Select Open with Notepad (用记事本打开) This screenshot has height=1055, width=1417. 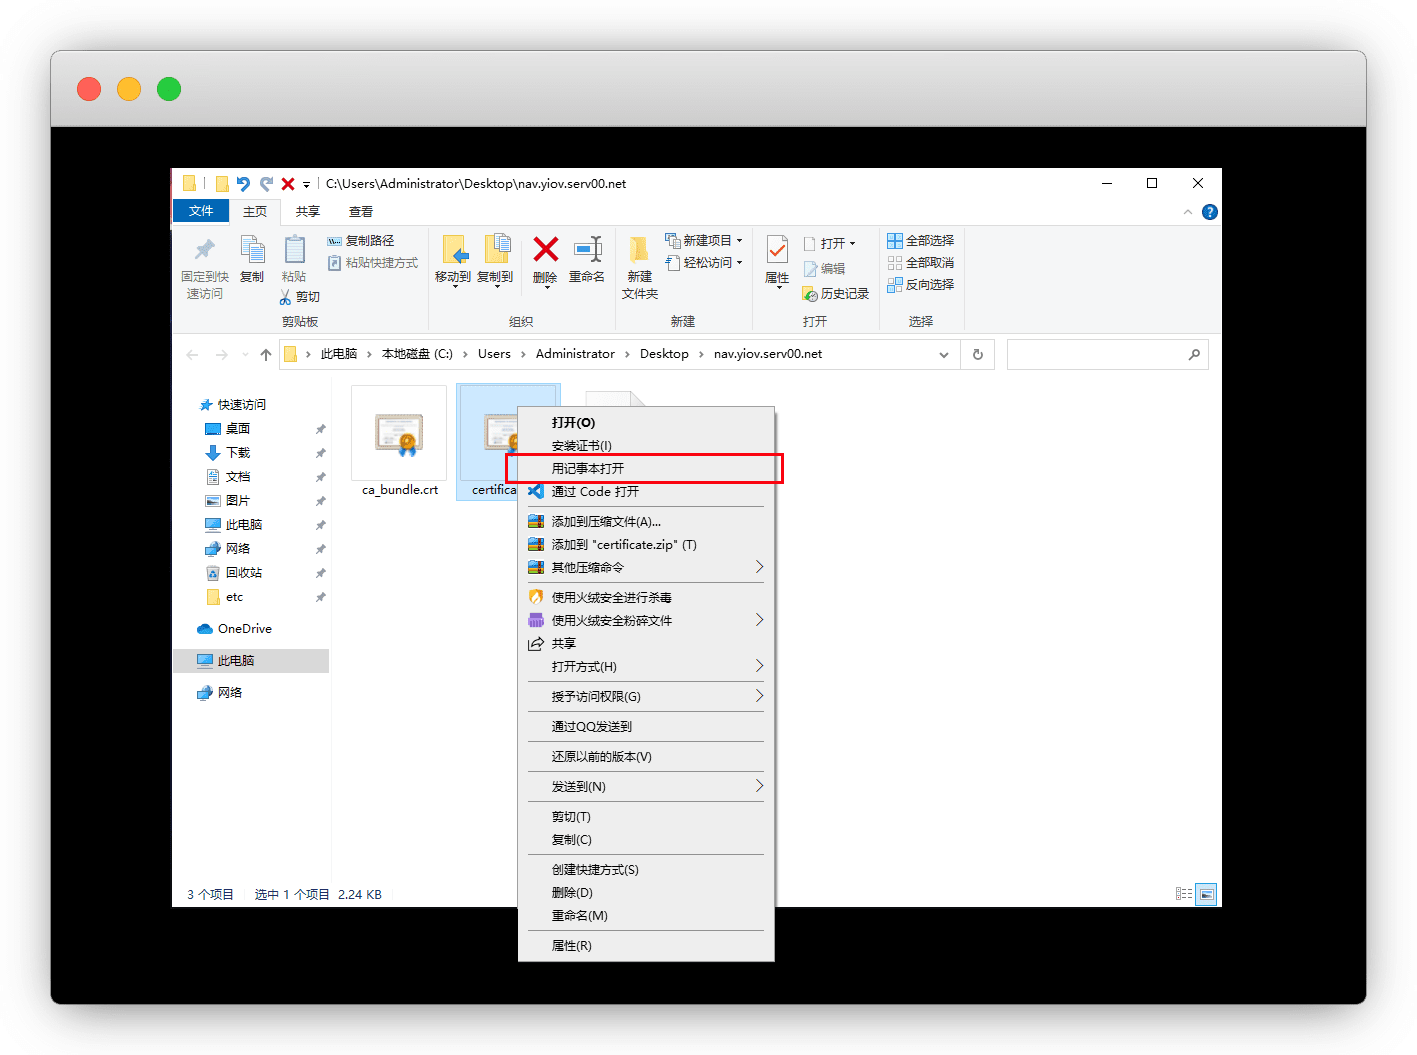pos(588,468)
